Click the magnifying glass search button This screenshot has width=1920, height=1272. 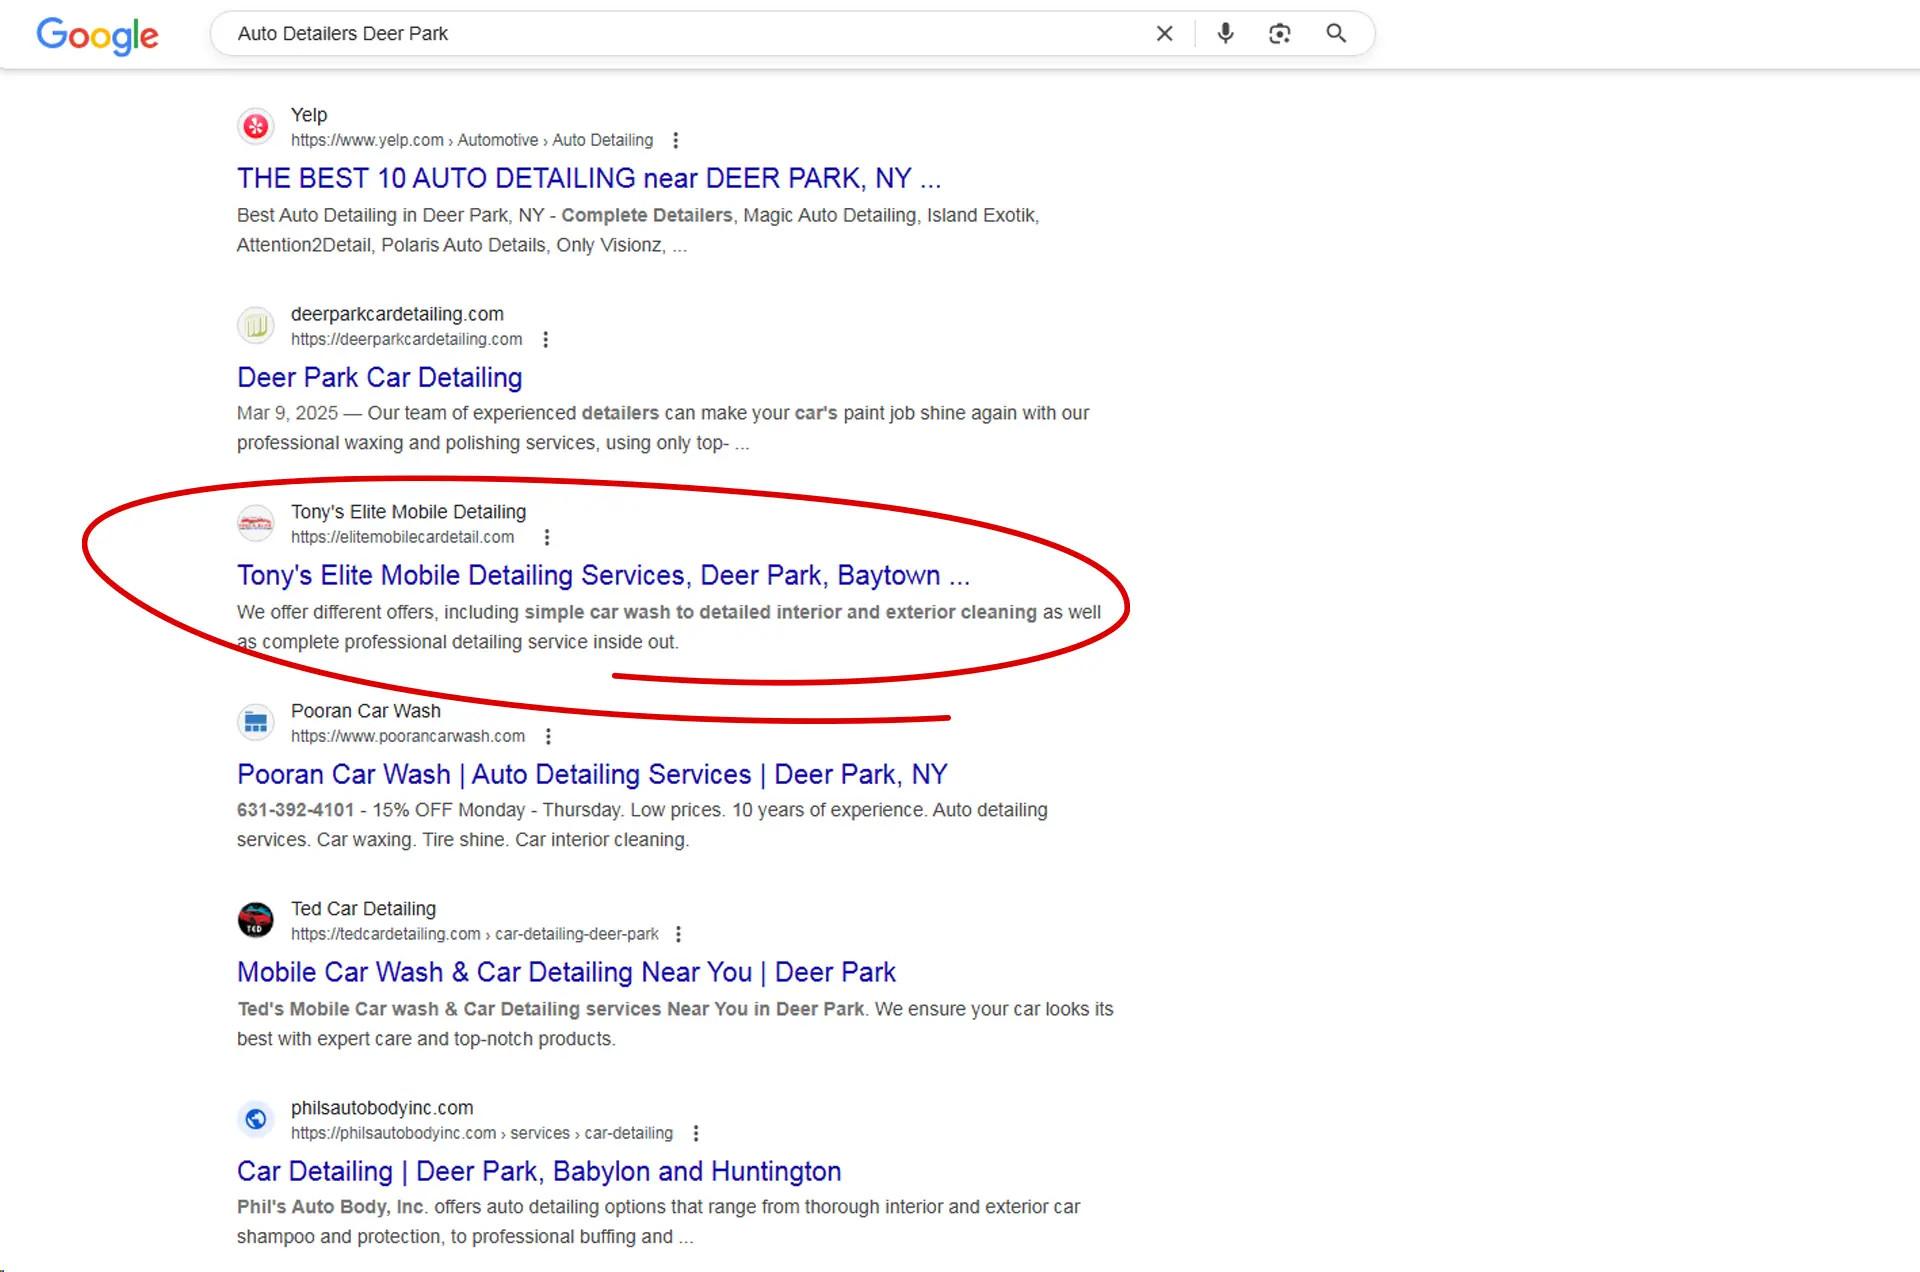[x=1336, y=34]
